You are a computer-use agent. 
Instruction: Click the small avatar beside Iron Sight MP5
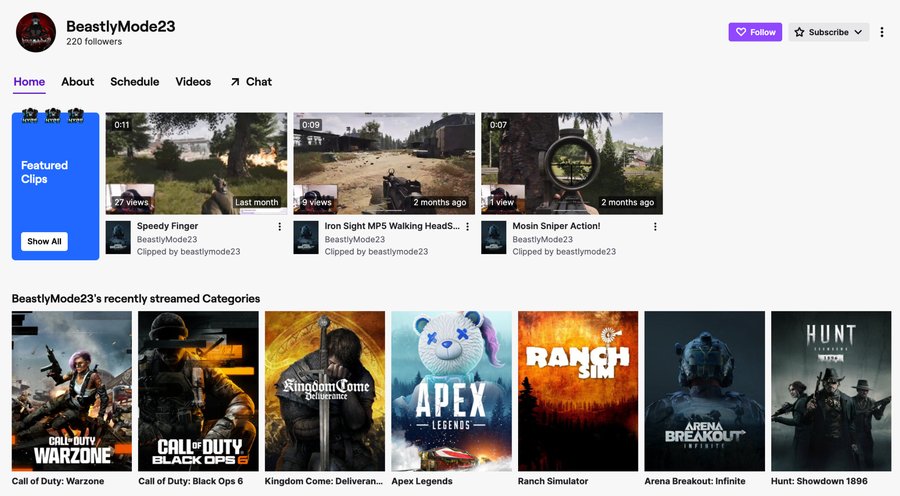(x=306, y=238)
